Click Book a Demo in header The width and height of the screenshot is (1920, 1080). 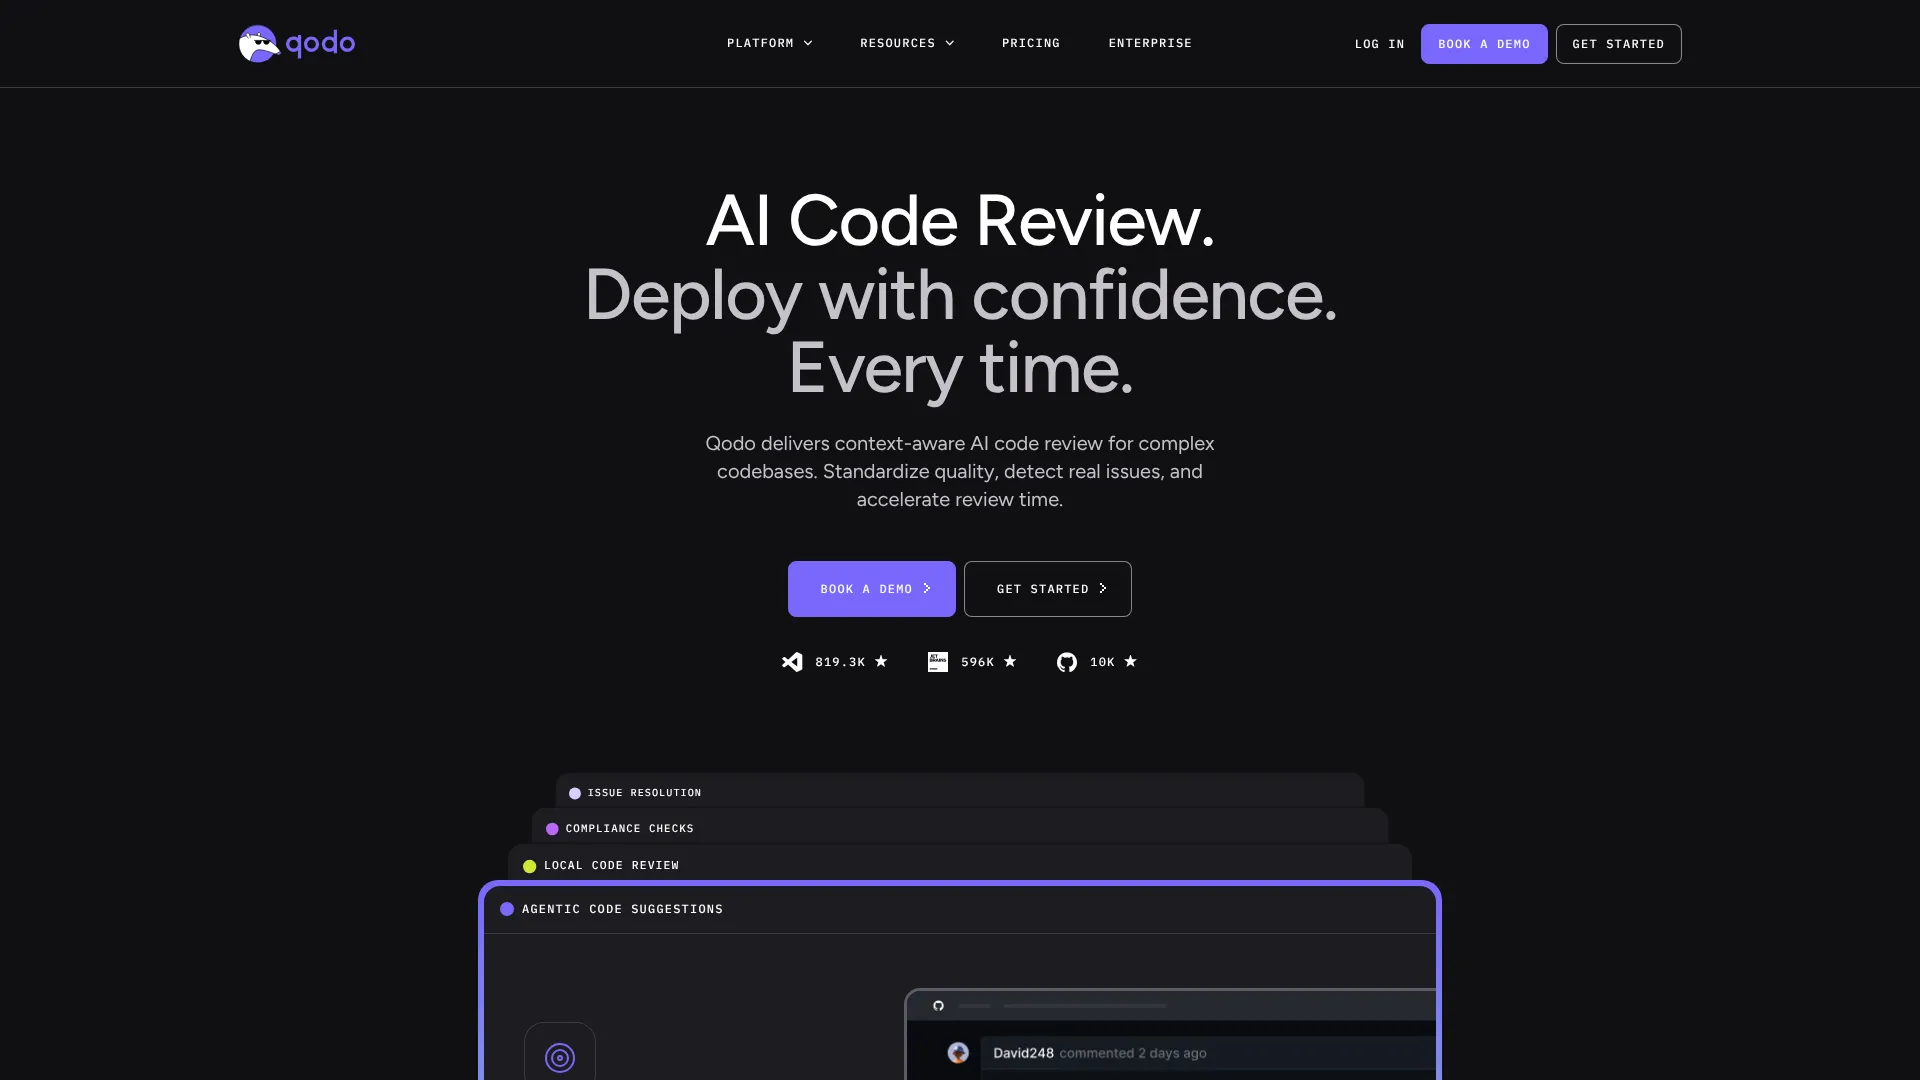pos(1484,44)
